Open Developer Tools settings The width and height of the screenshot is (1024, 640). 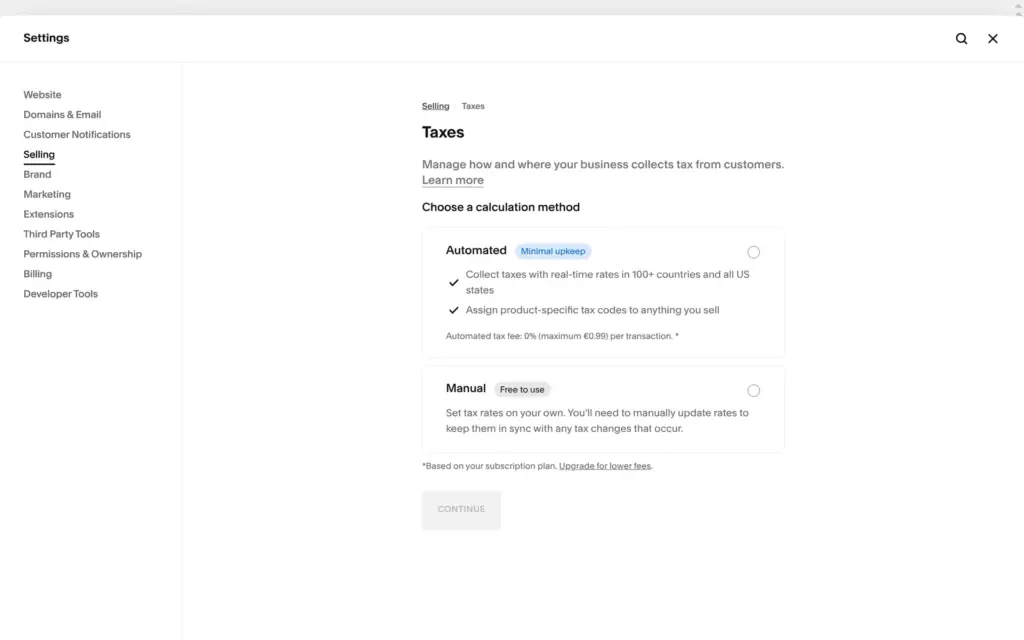point(61,294)
